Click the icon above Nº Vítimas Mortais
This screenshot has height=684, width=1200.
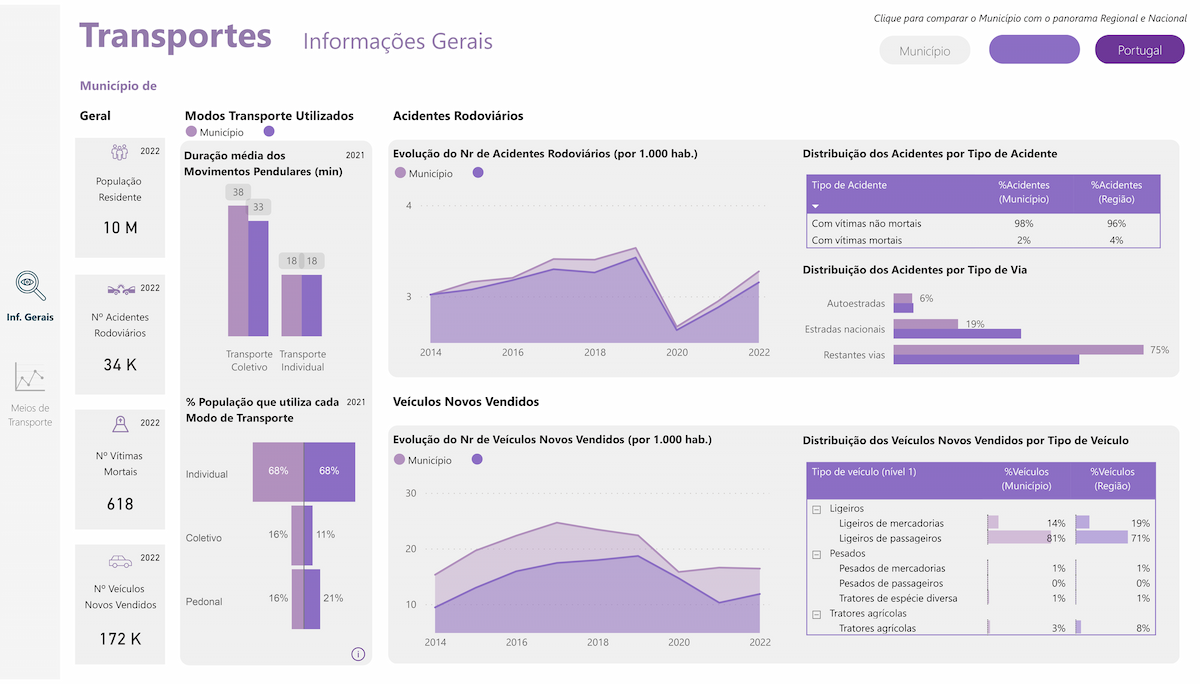click(x=120, y=423)
